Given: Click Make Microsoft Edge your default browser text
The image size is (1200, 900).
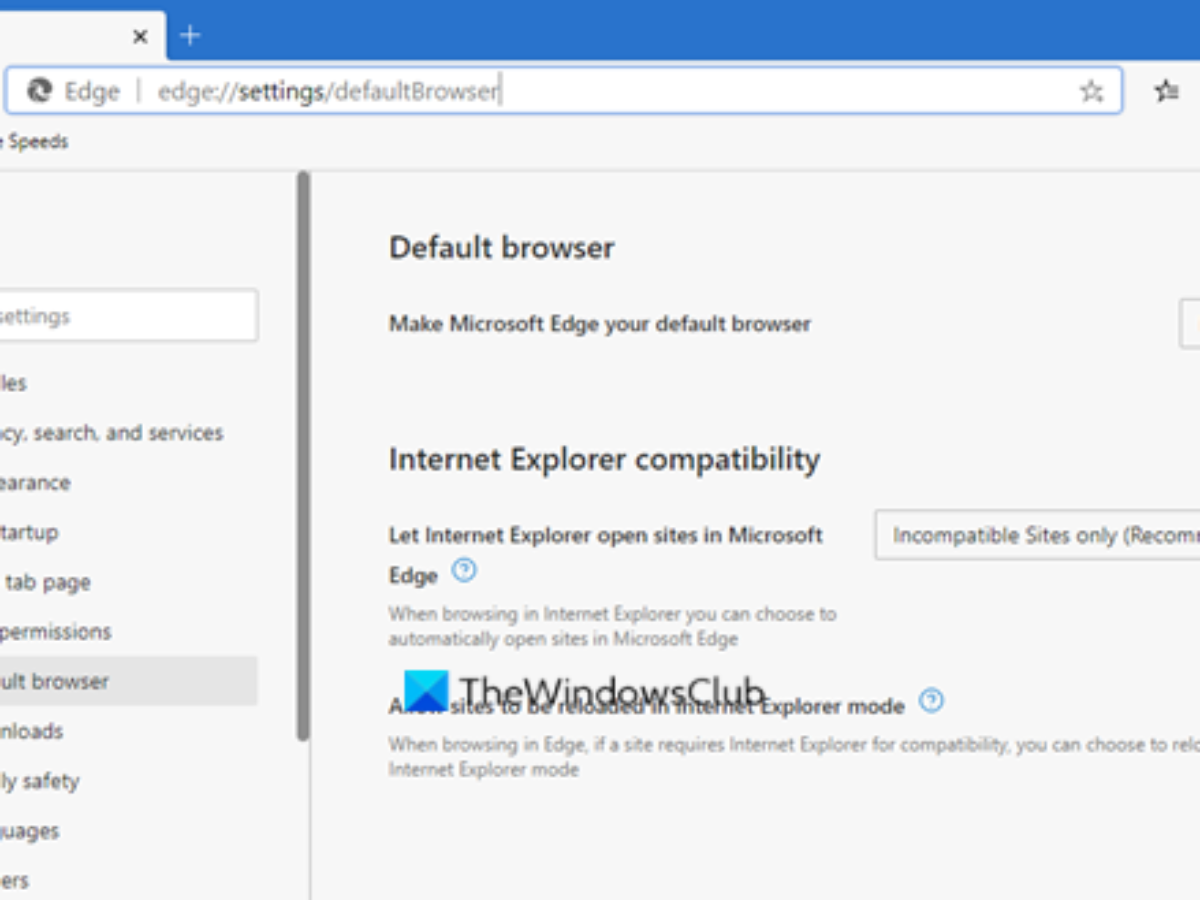Looking at the screenshot, I should (600, 324).
